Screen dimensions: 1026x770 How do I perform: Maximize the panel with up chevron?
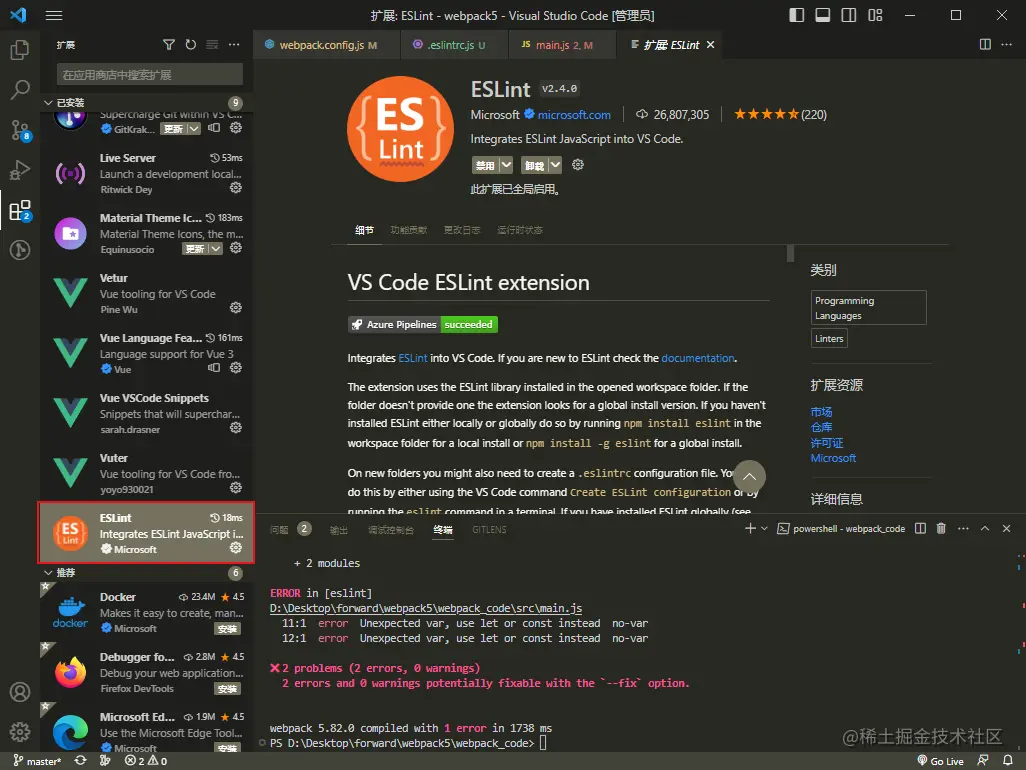(985, 529)
